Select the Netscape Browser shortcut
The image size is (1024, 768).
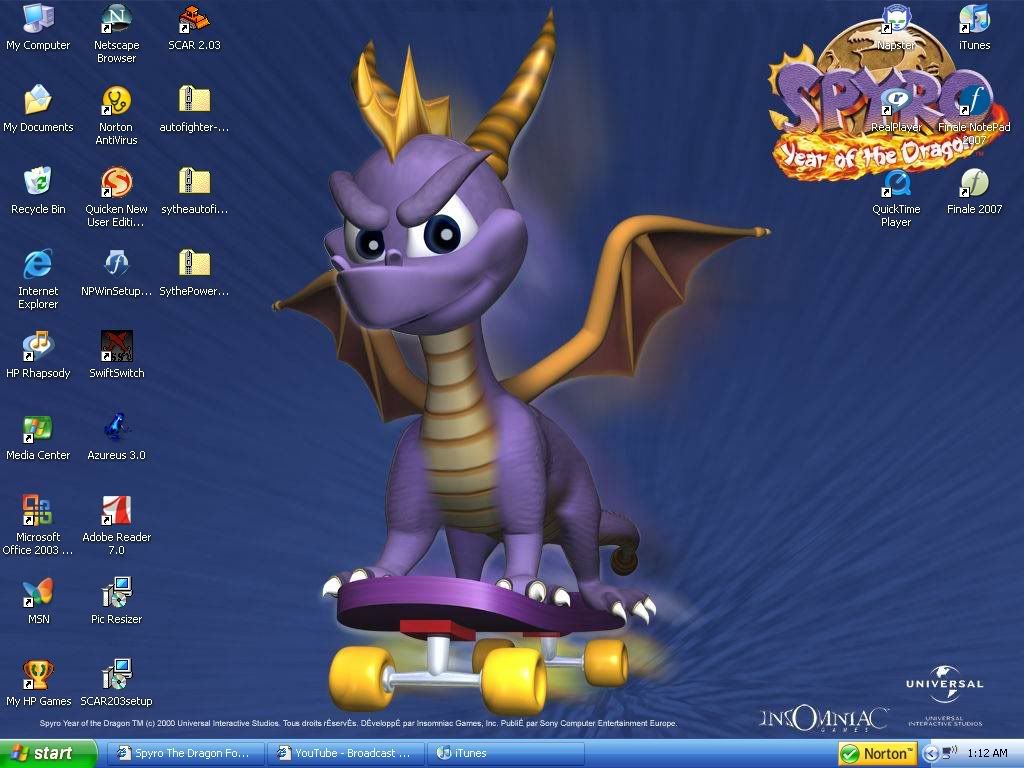pyautogui.click(x=116, y=20)
